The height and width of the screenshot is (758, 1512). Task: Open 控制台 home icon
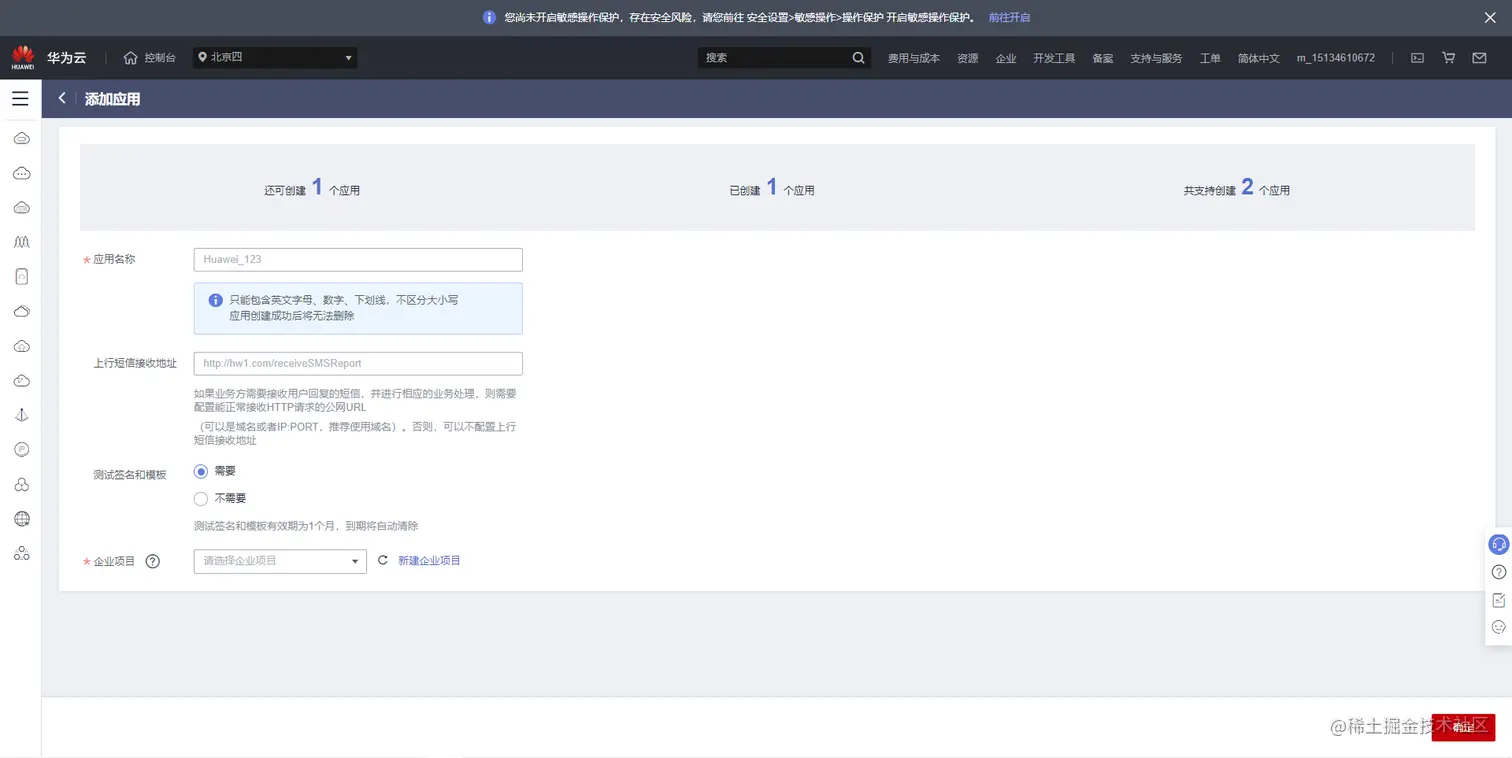tap(130, 58)
